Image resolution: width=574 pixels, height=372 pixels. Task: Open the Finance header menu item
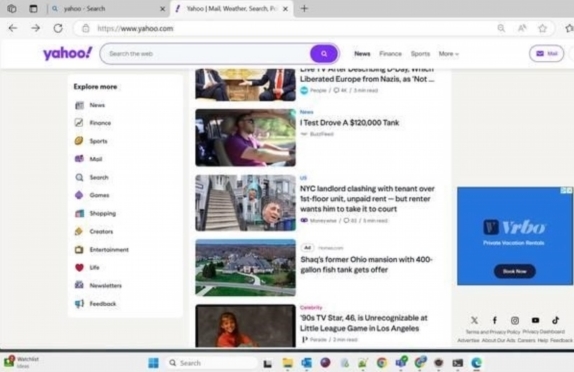[x=390, y=54]
